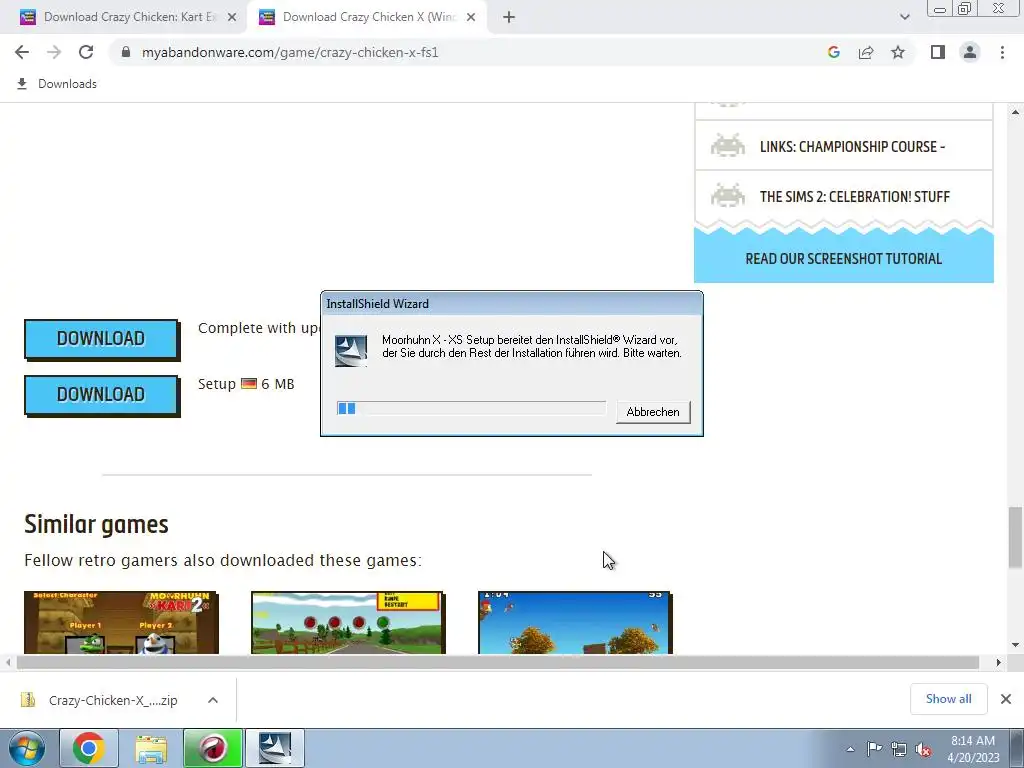Open Windows Explorer from the taskbar

pyautogui.click(x=151, y=748)
